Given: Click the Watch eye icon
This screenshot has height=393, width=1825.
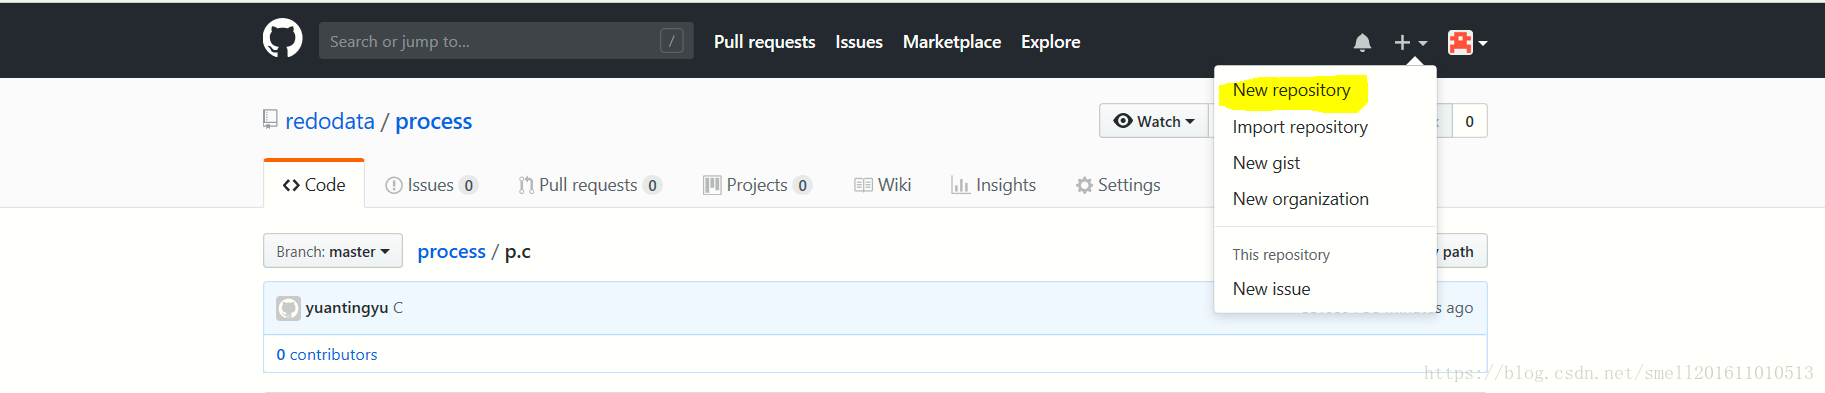Looking at the screenshot, I should [x=1123, y=121].
